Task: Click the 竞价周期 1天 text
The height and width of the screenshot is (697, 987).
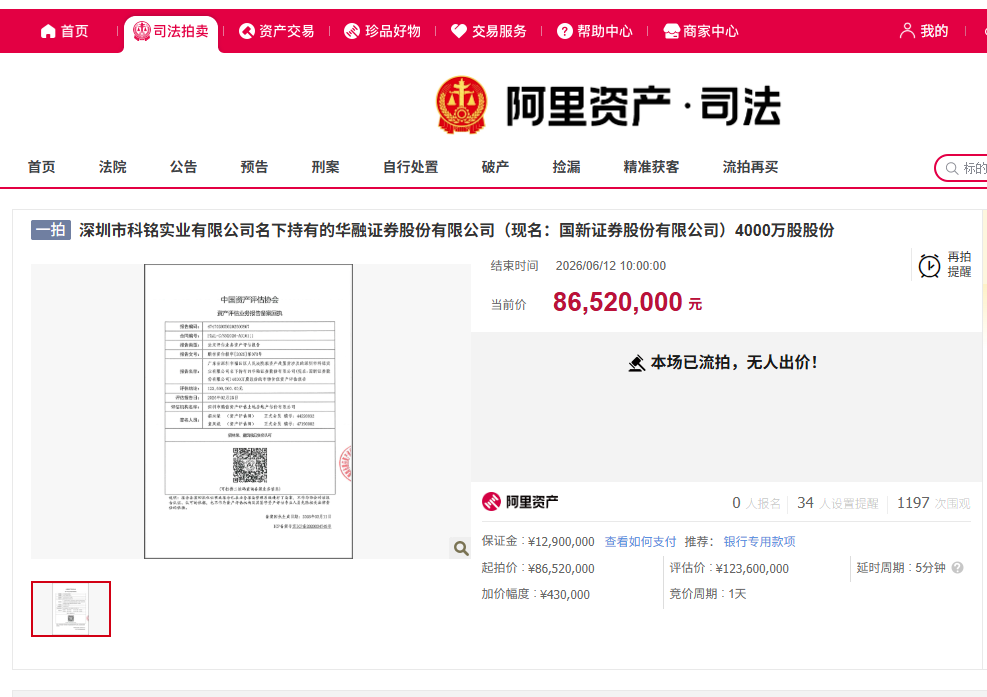Action: pos(708,594)
